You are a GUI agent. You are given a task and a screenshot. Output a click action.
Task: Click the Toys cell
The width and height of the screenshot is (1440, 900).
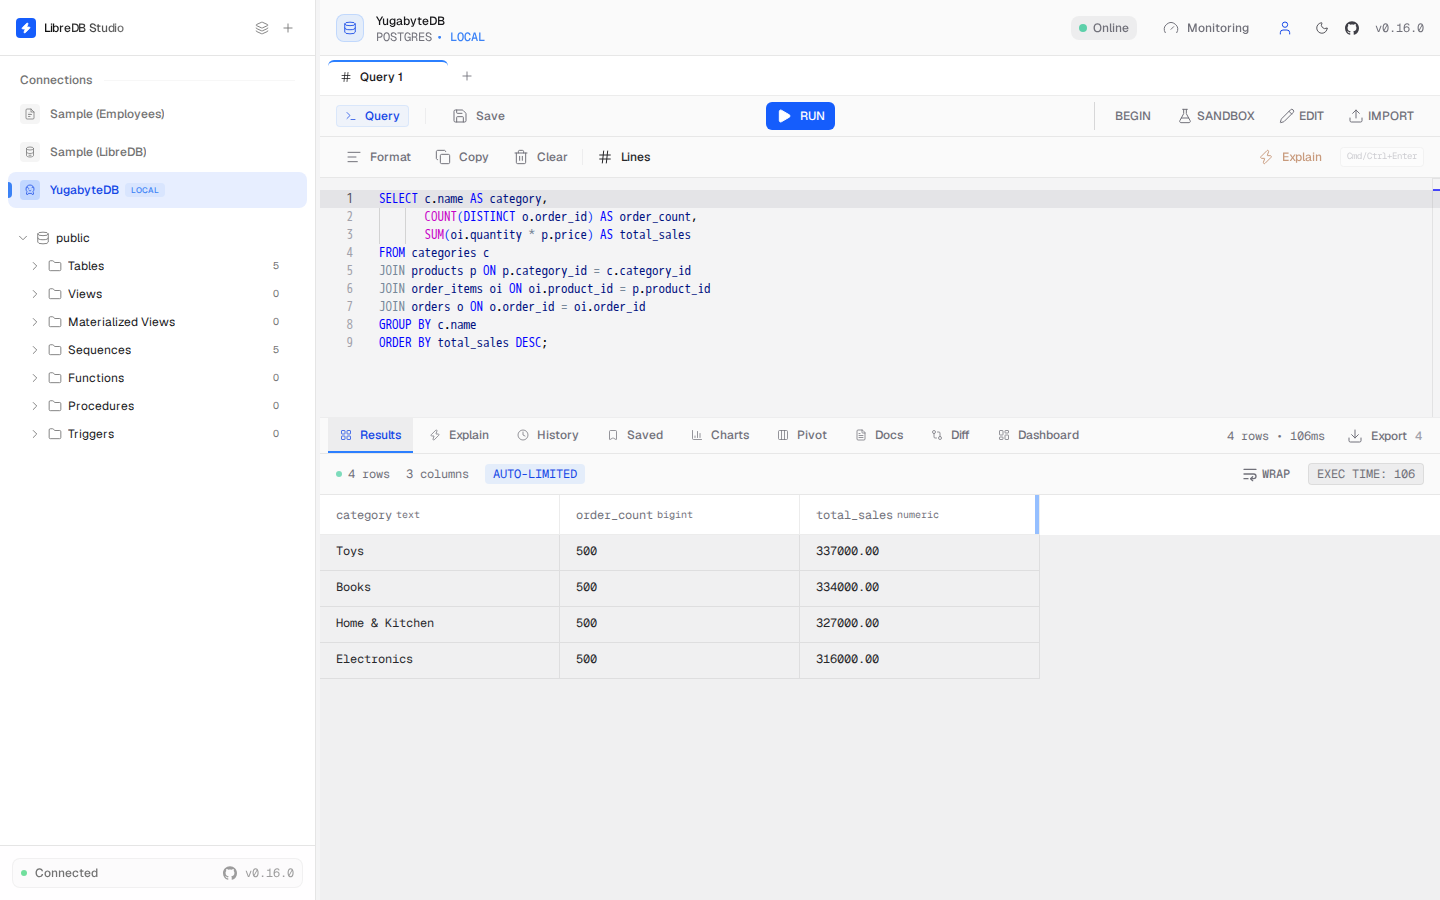(x=440, y=552)
